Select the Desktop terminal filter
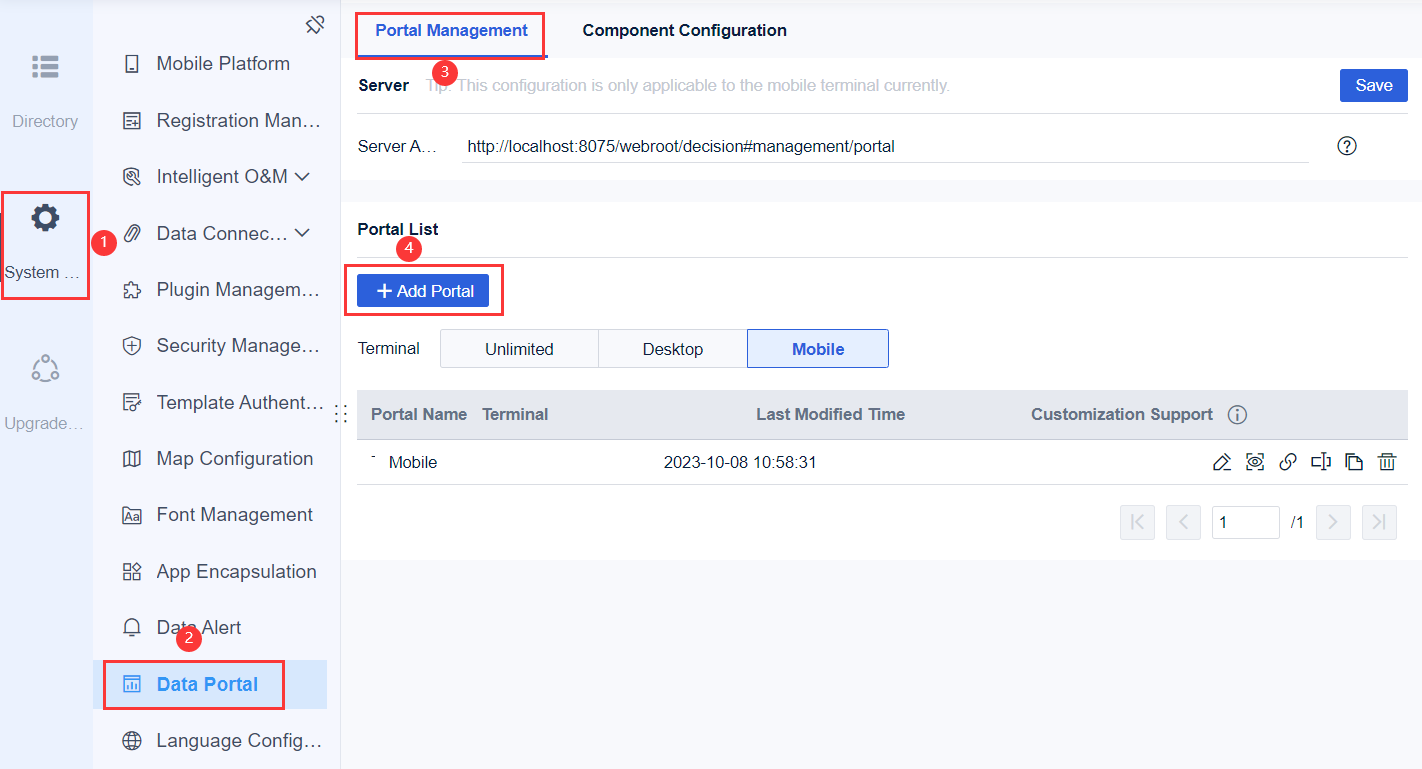The image size is (1422, 769). click(671, 348)
